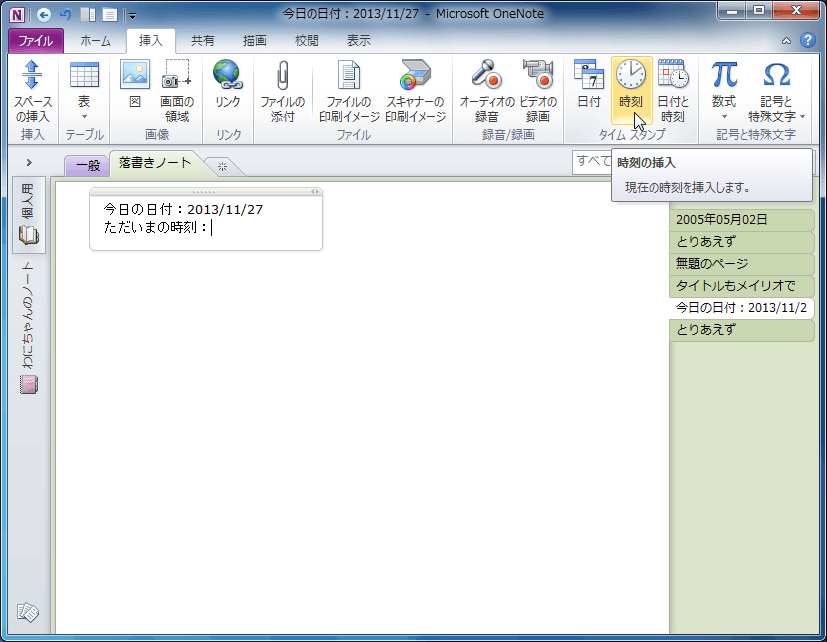The image size is (827, 642).
Task: Click the OneNote application icon
Action: (17, 15)
